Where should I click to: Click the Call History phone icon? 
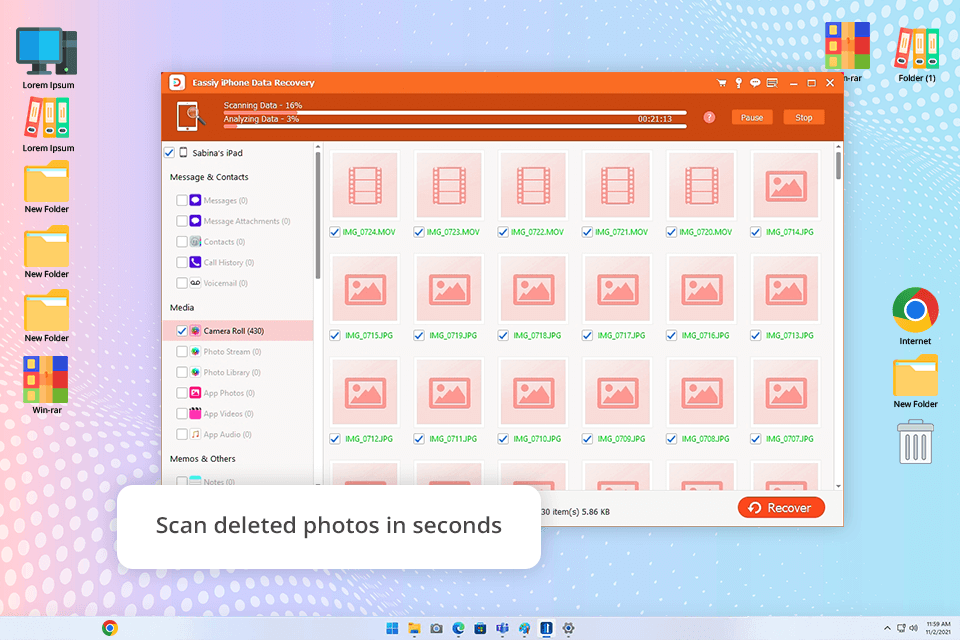point(195,262)
